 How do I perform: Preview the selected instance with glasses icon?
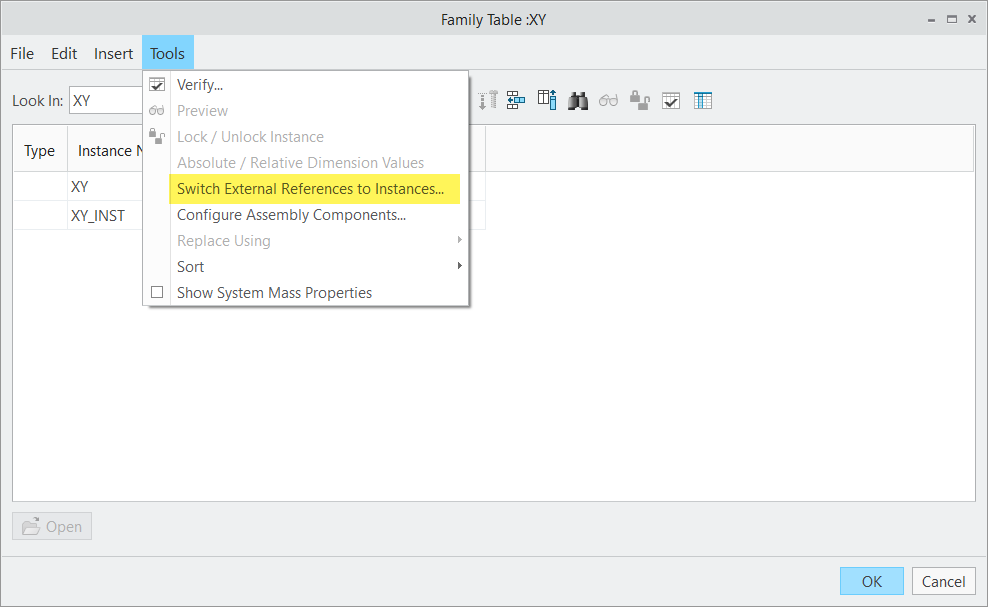[x=609, y=100]
